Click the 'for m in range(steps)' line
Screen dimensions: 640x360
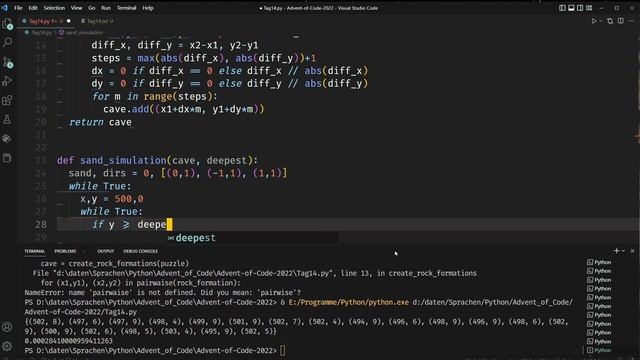[x=155, y=96]
